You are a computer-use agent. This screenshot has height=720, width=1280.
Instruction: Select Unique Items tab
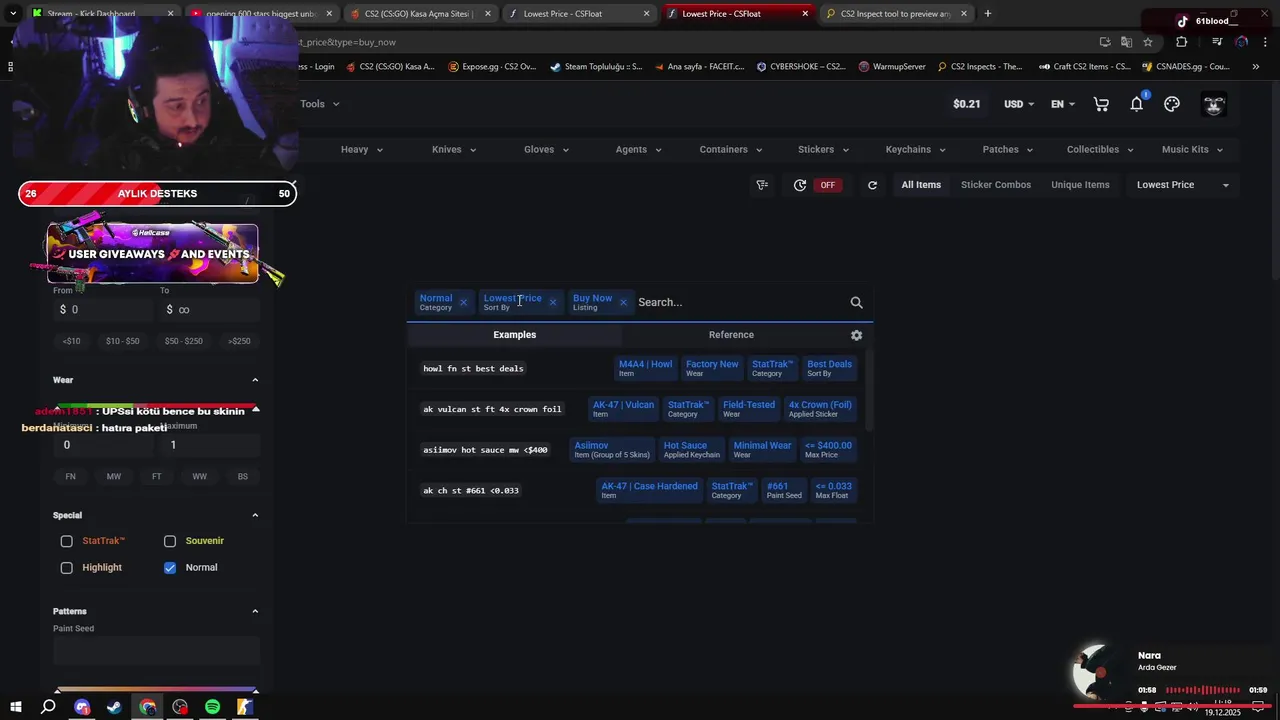pyautogui.click(x=1080, y=185)
